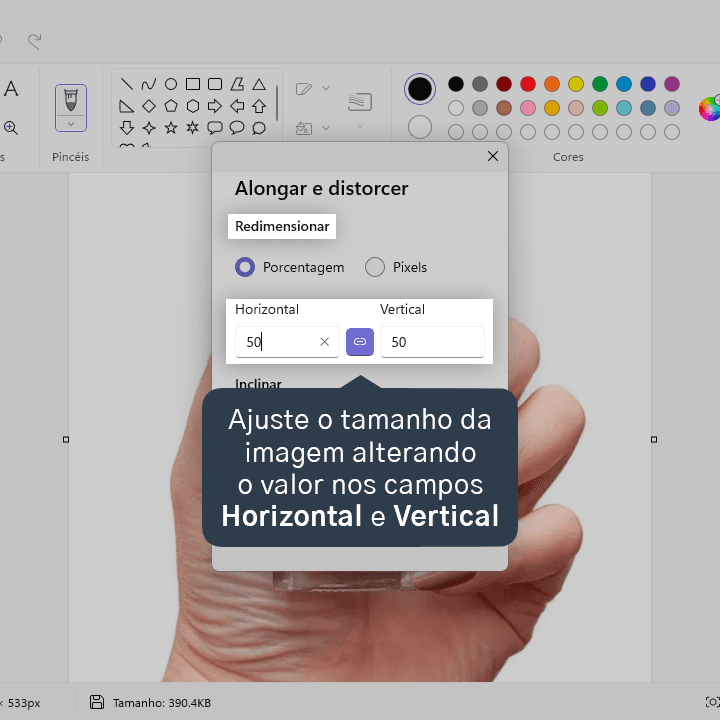
Task: Click the Tamanho: 390.4KB status text
Action: tap(162, 703)
